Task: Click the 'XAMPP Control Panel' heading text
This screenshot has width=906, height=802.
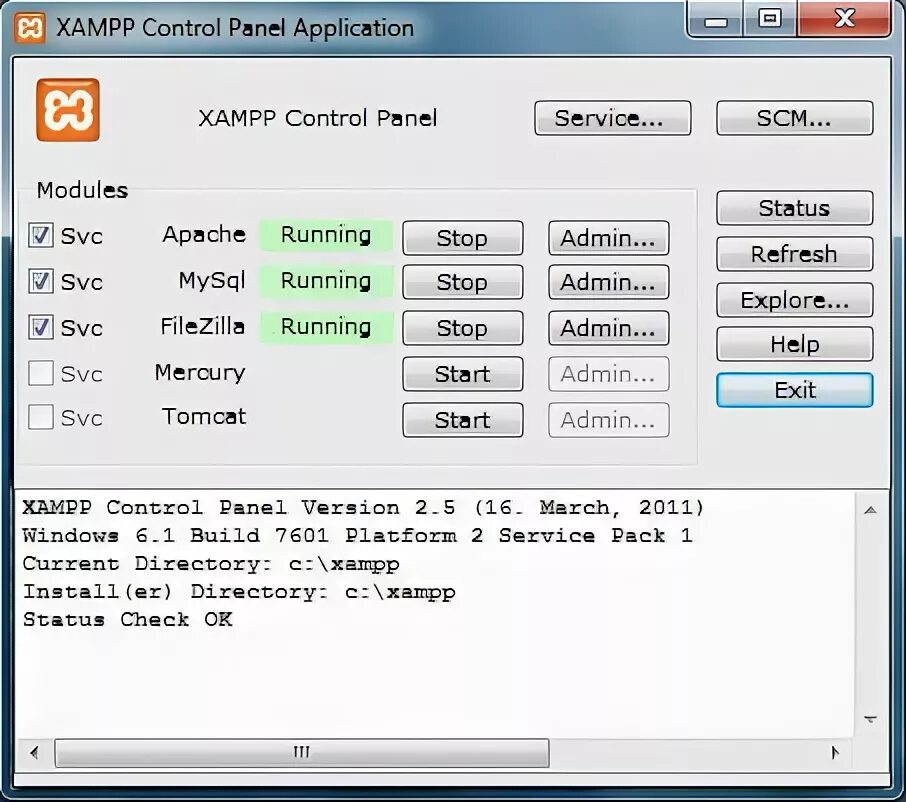Action: click(x=318, y=118)
